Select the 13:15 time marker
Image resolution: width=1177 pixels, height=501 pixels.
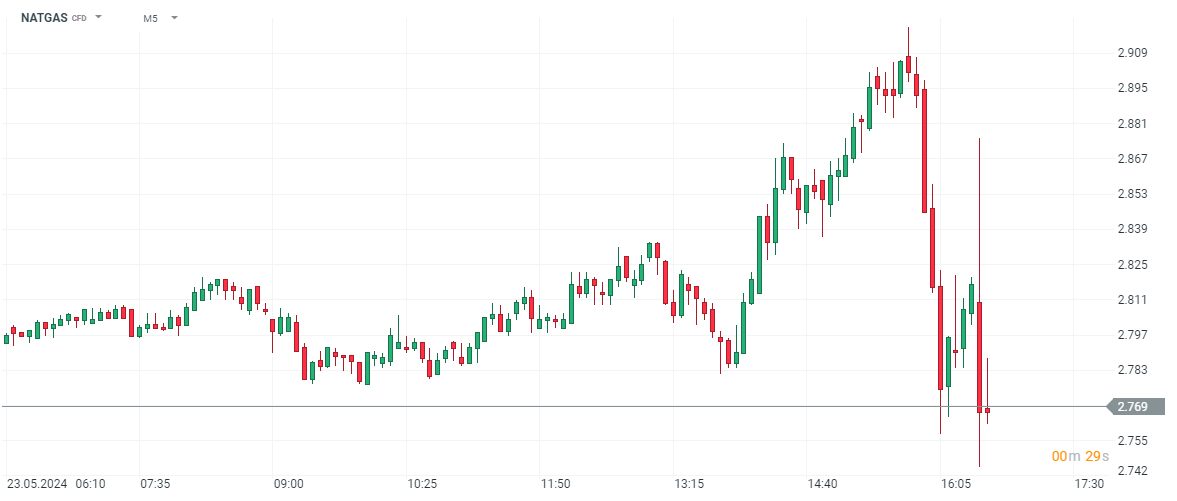tap(689, 484)
